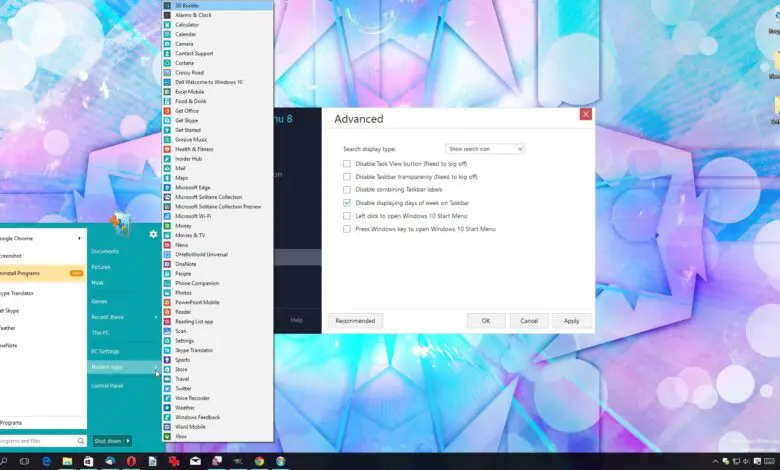Expand Modern Apps submenu
780x470 pixels.
156,367
